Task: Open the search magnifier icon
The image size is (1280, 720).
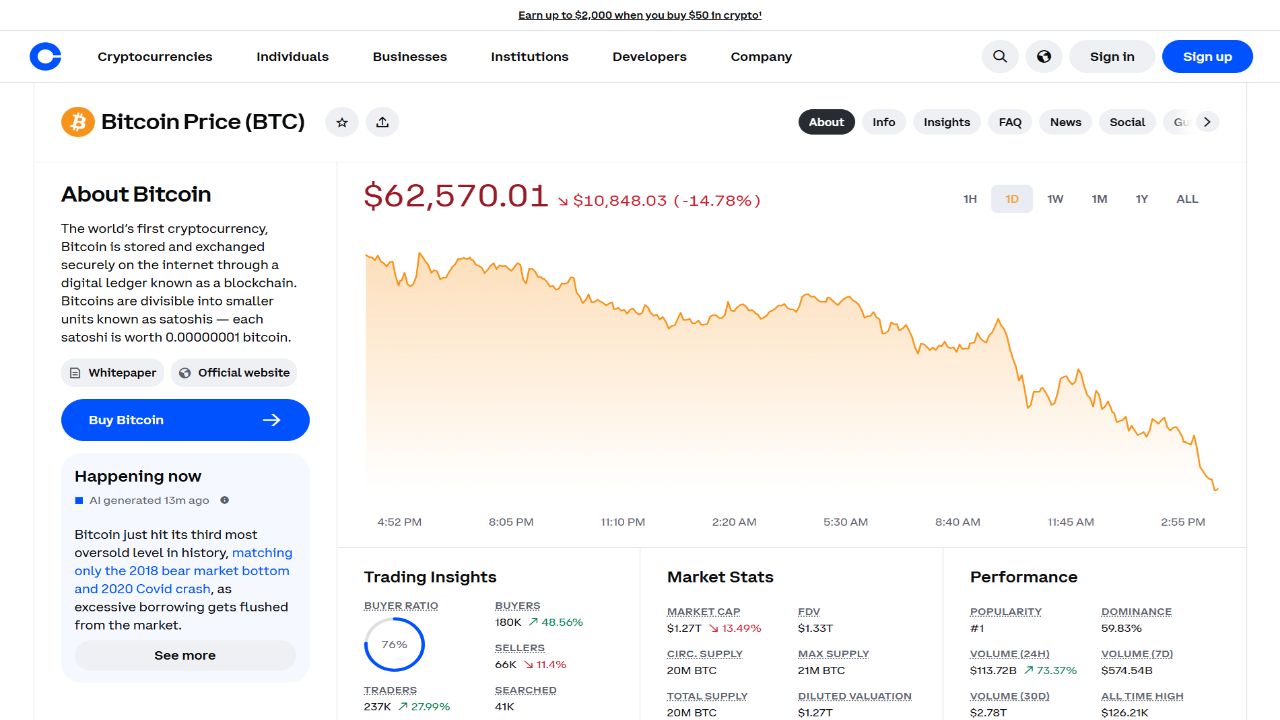Action: click(1000, 57)
